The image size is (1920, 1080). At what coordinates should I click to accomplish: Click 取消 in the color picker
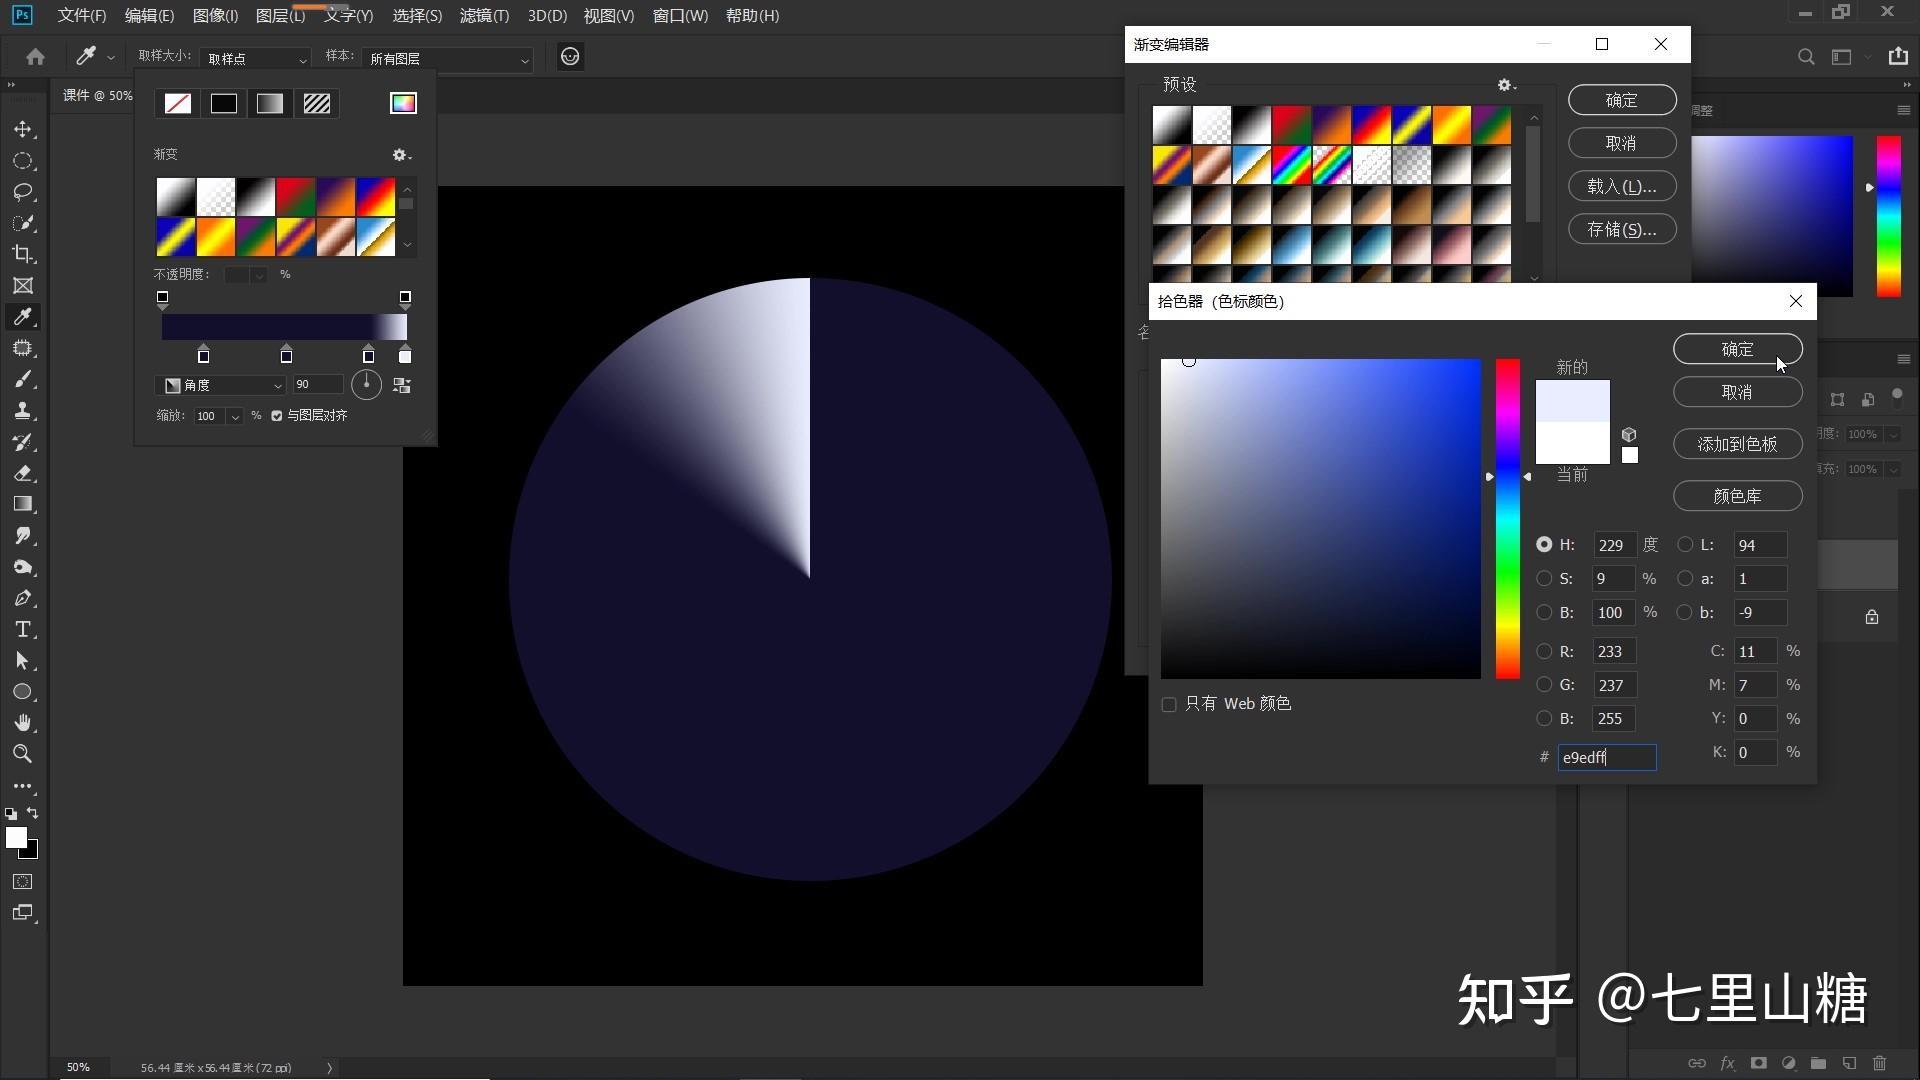click(1738, 392)
